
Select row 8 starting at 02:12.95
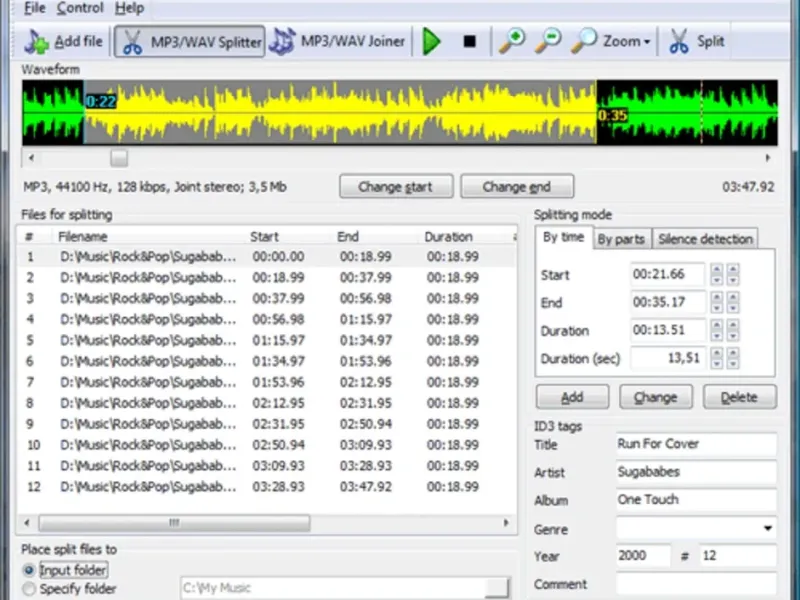[267, 403]
